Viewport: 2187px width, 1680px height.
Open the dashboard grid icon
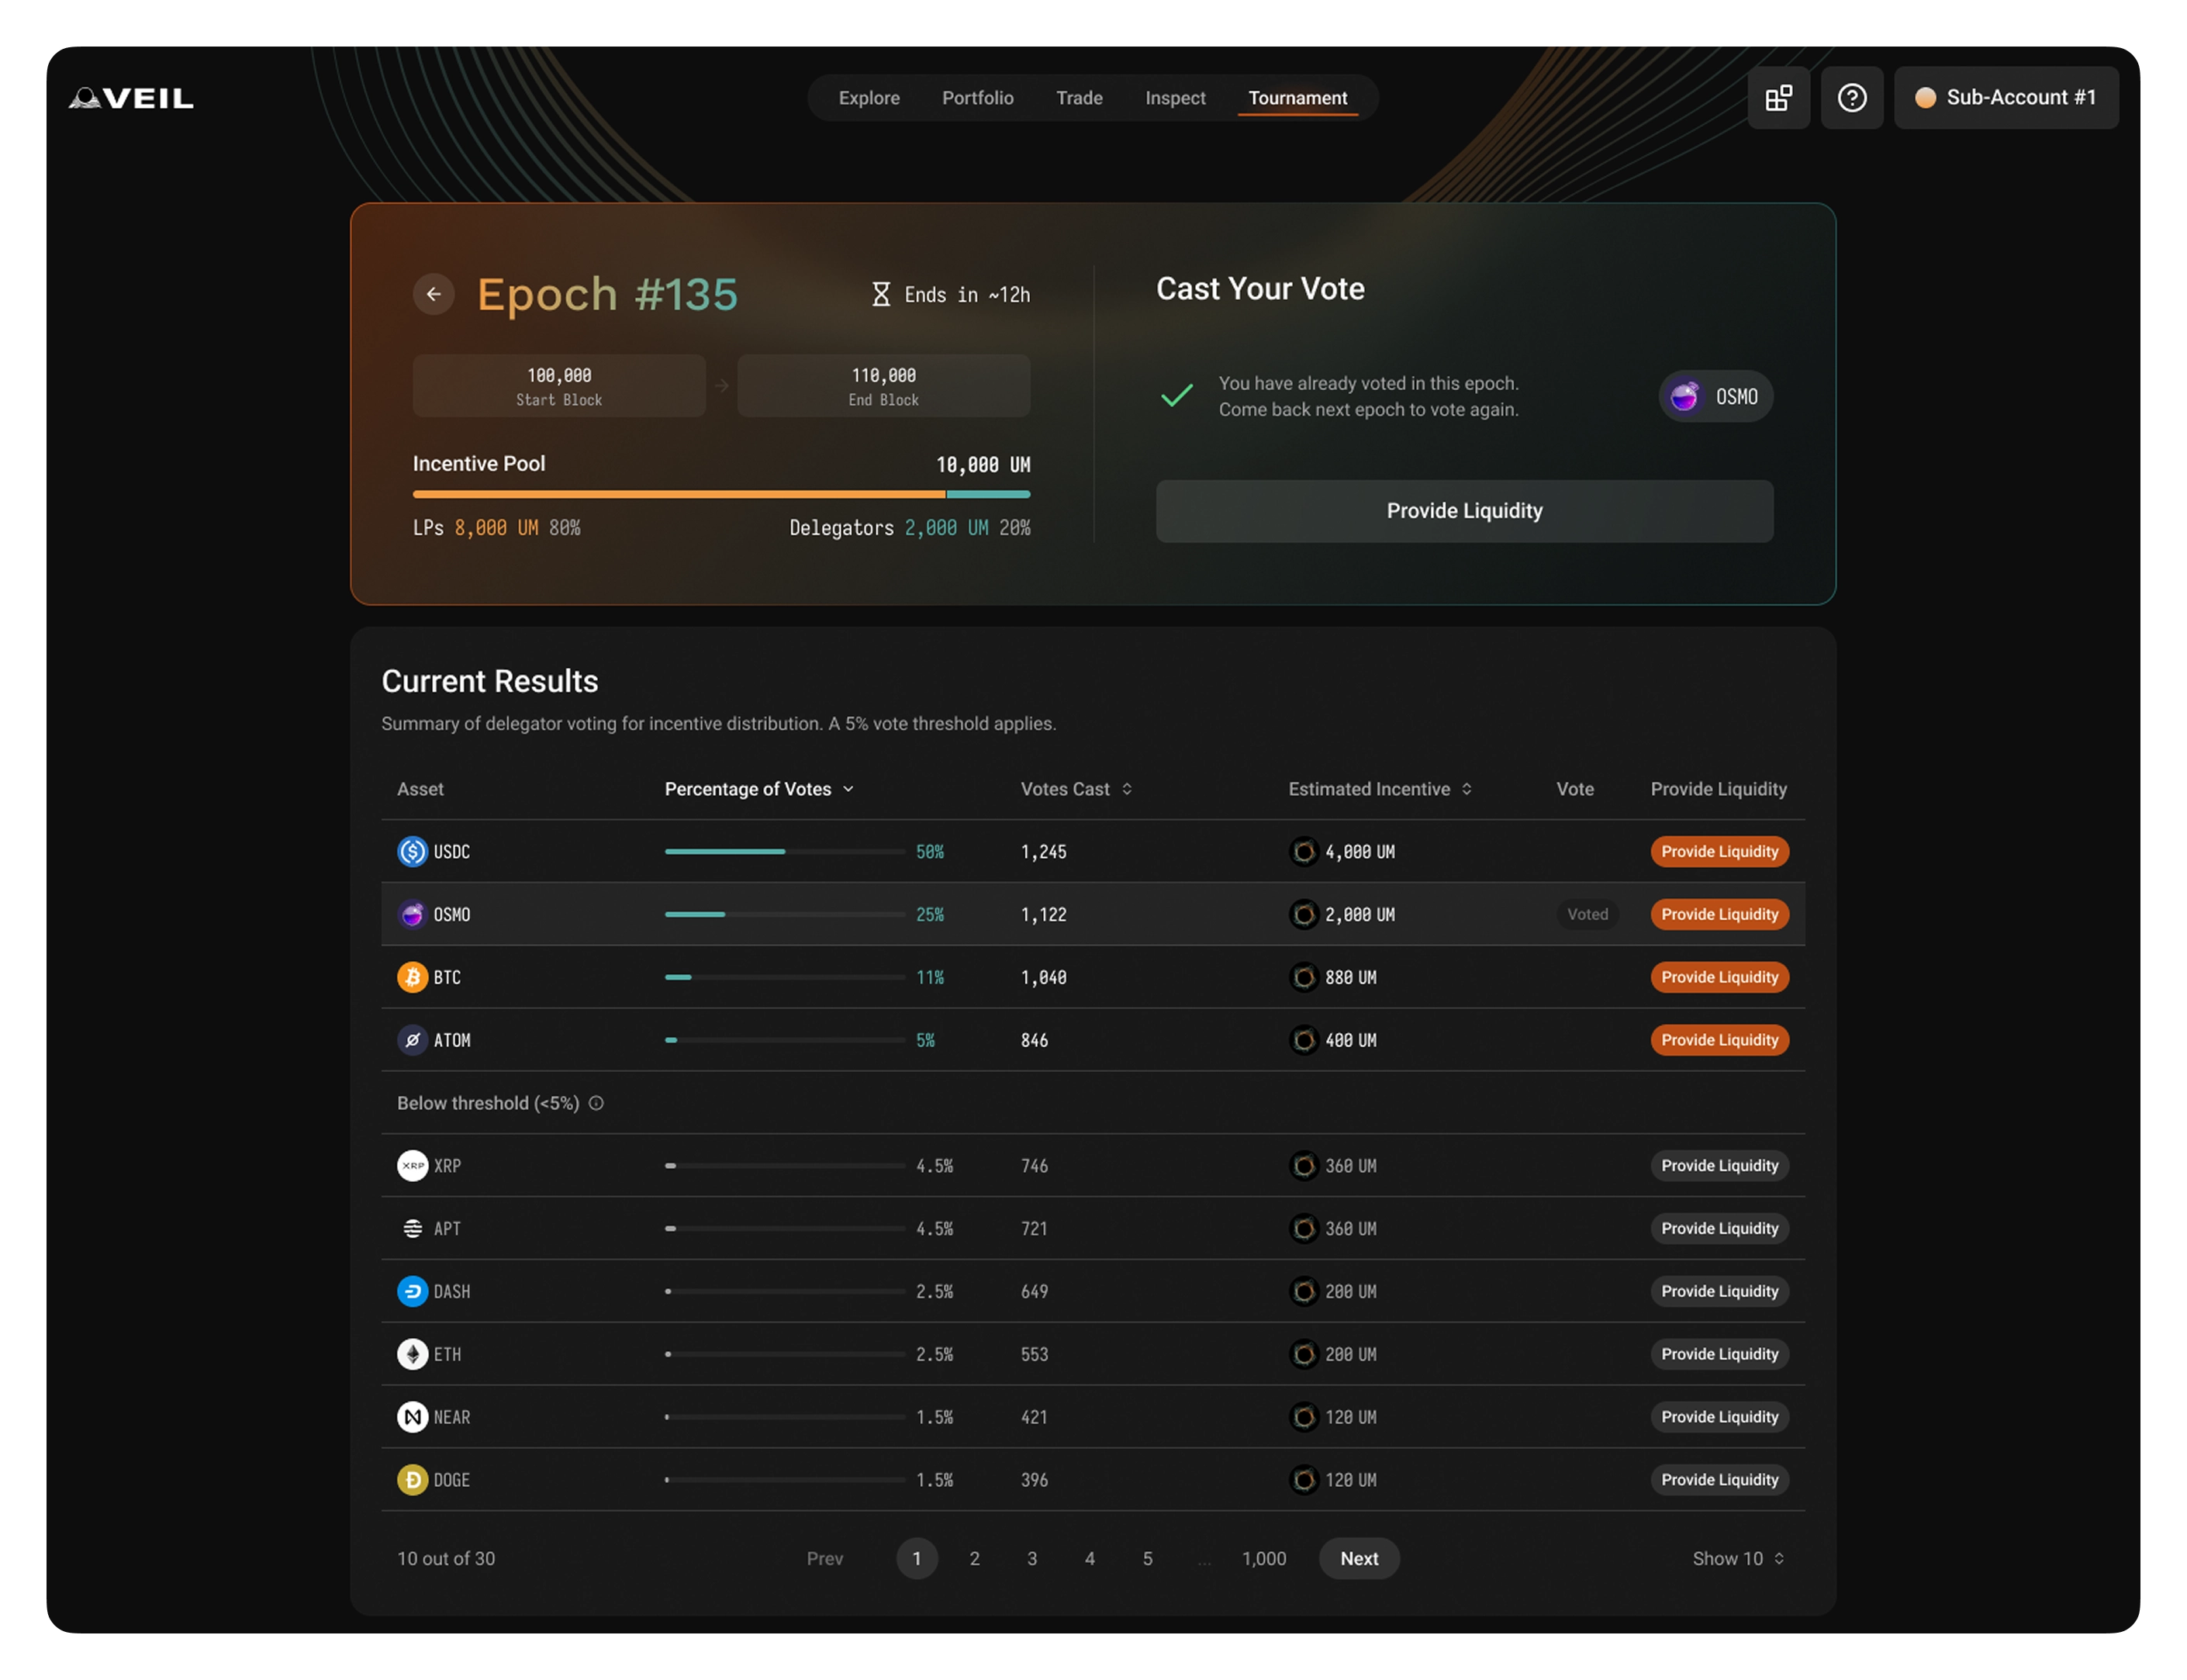(x=1778, y=98)
